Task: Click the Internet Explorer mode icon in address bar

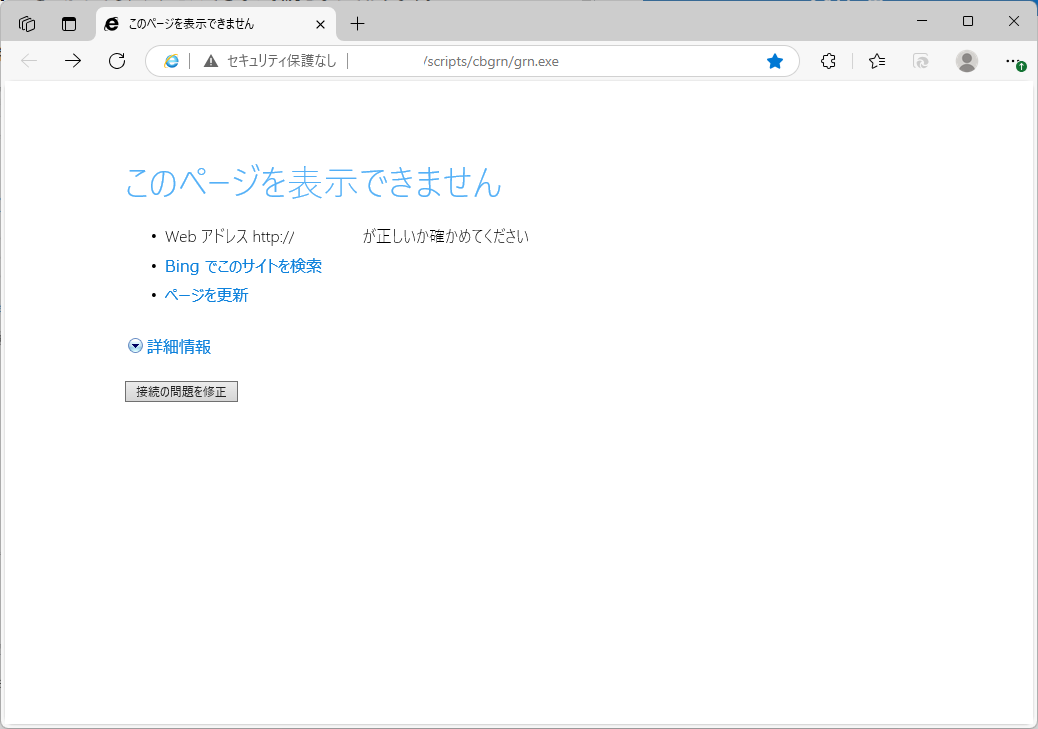Action: coord(171,61)
